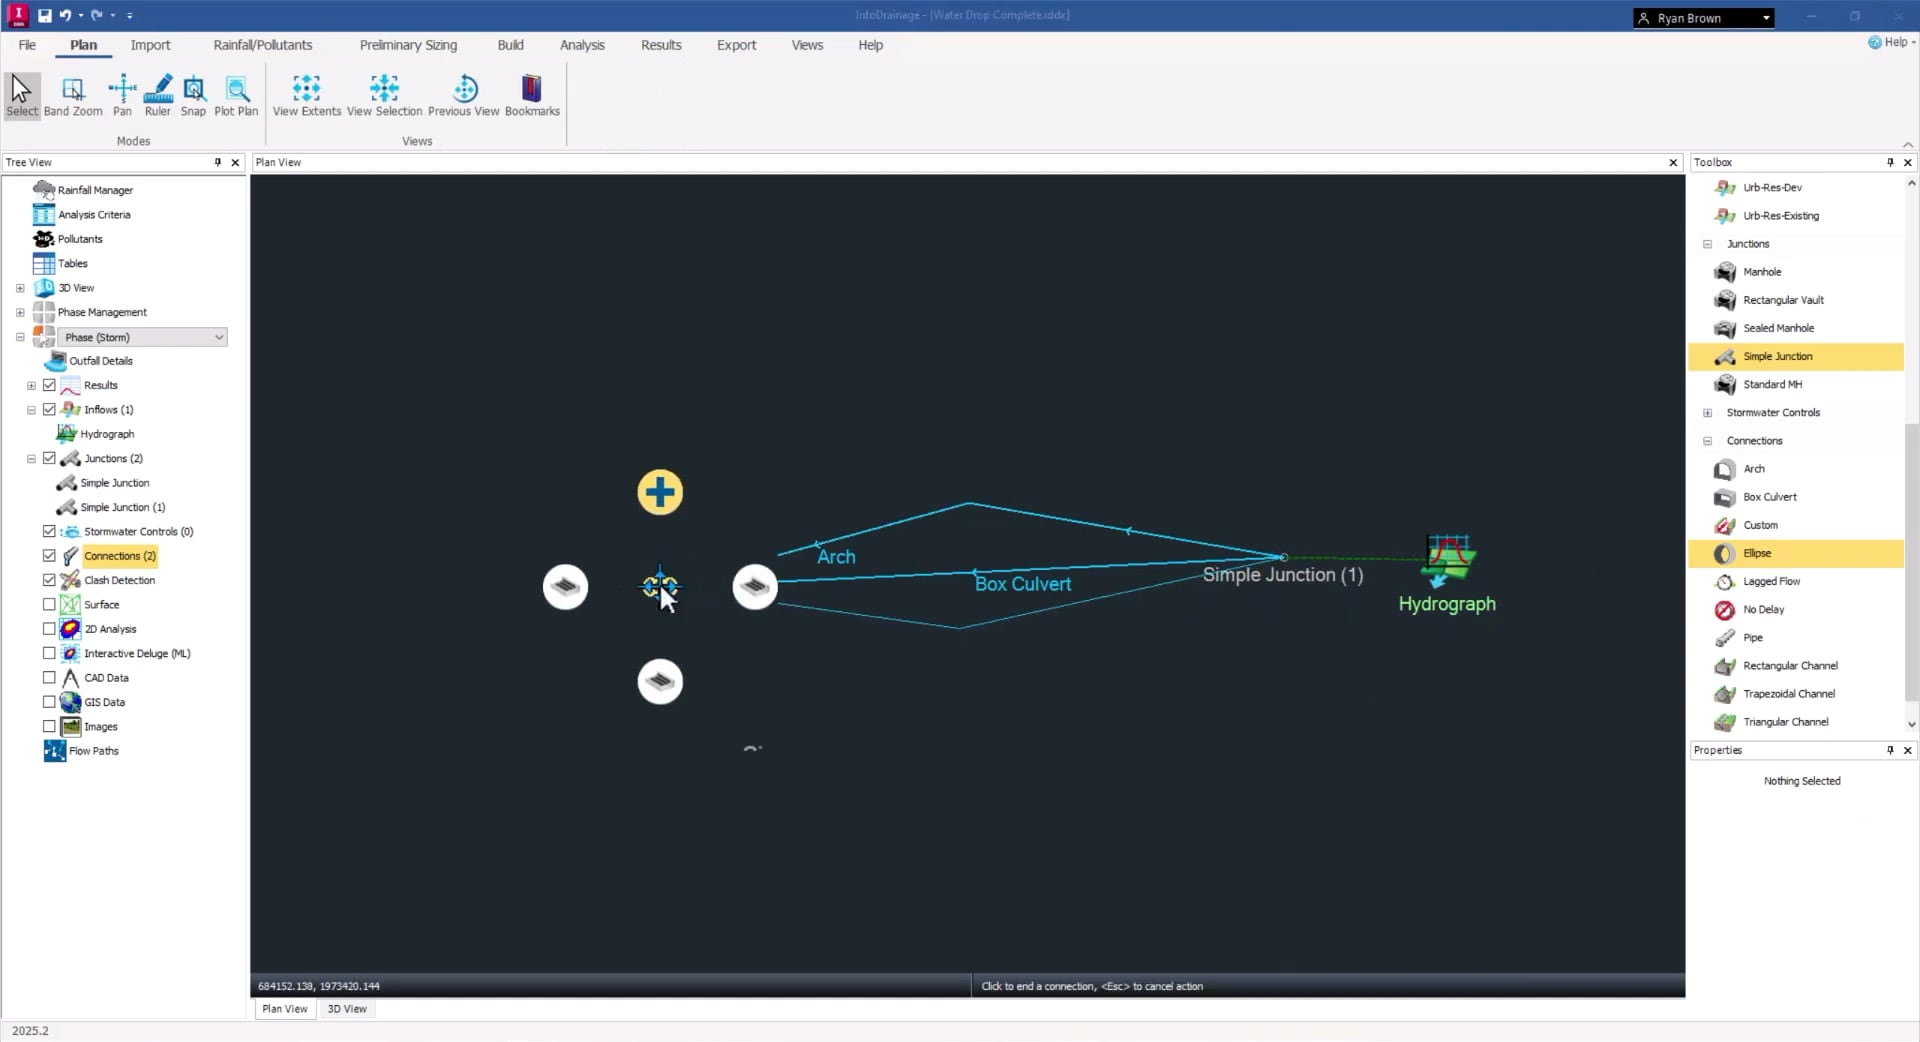Activate the Ruler tool
This screenshot has height=1042, width=1920.
coord(157,96)
